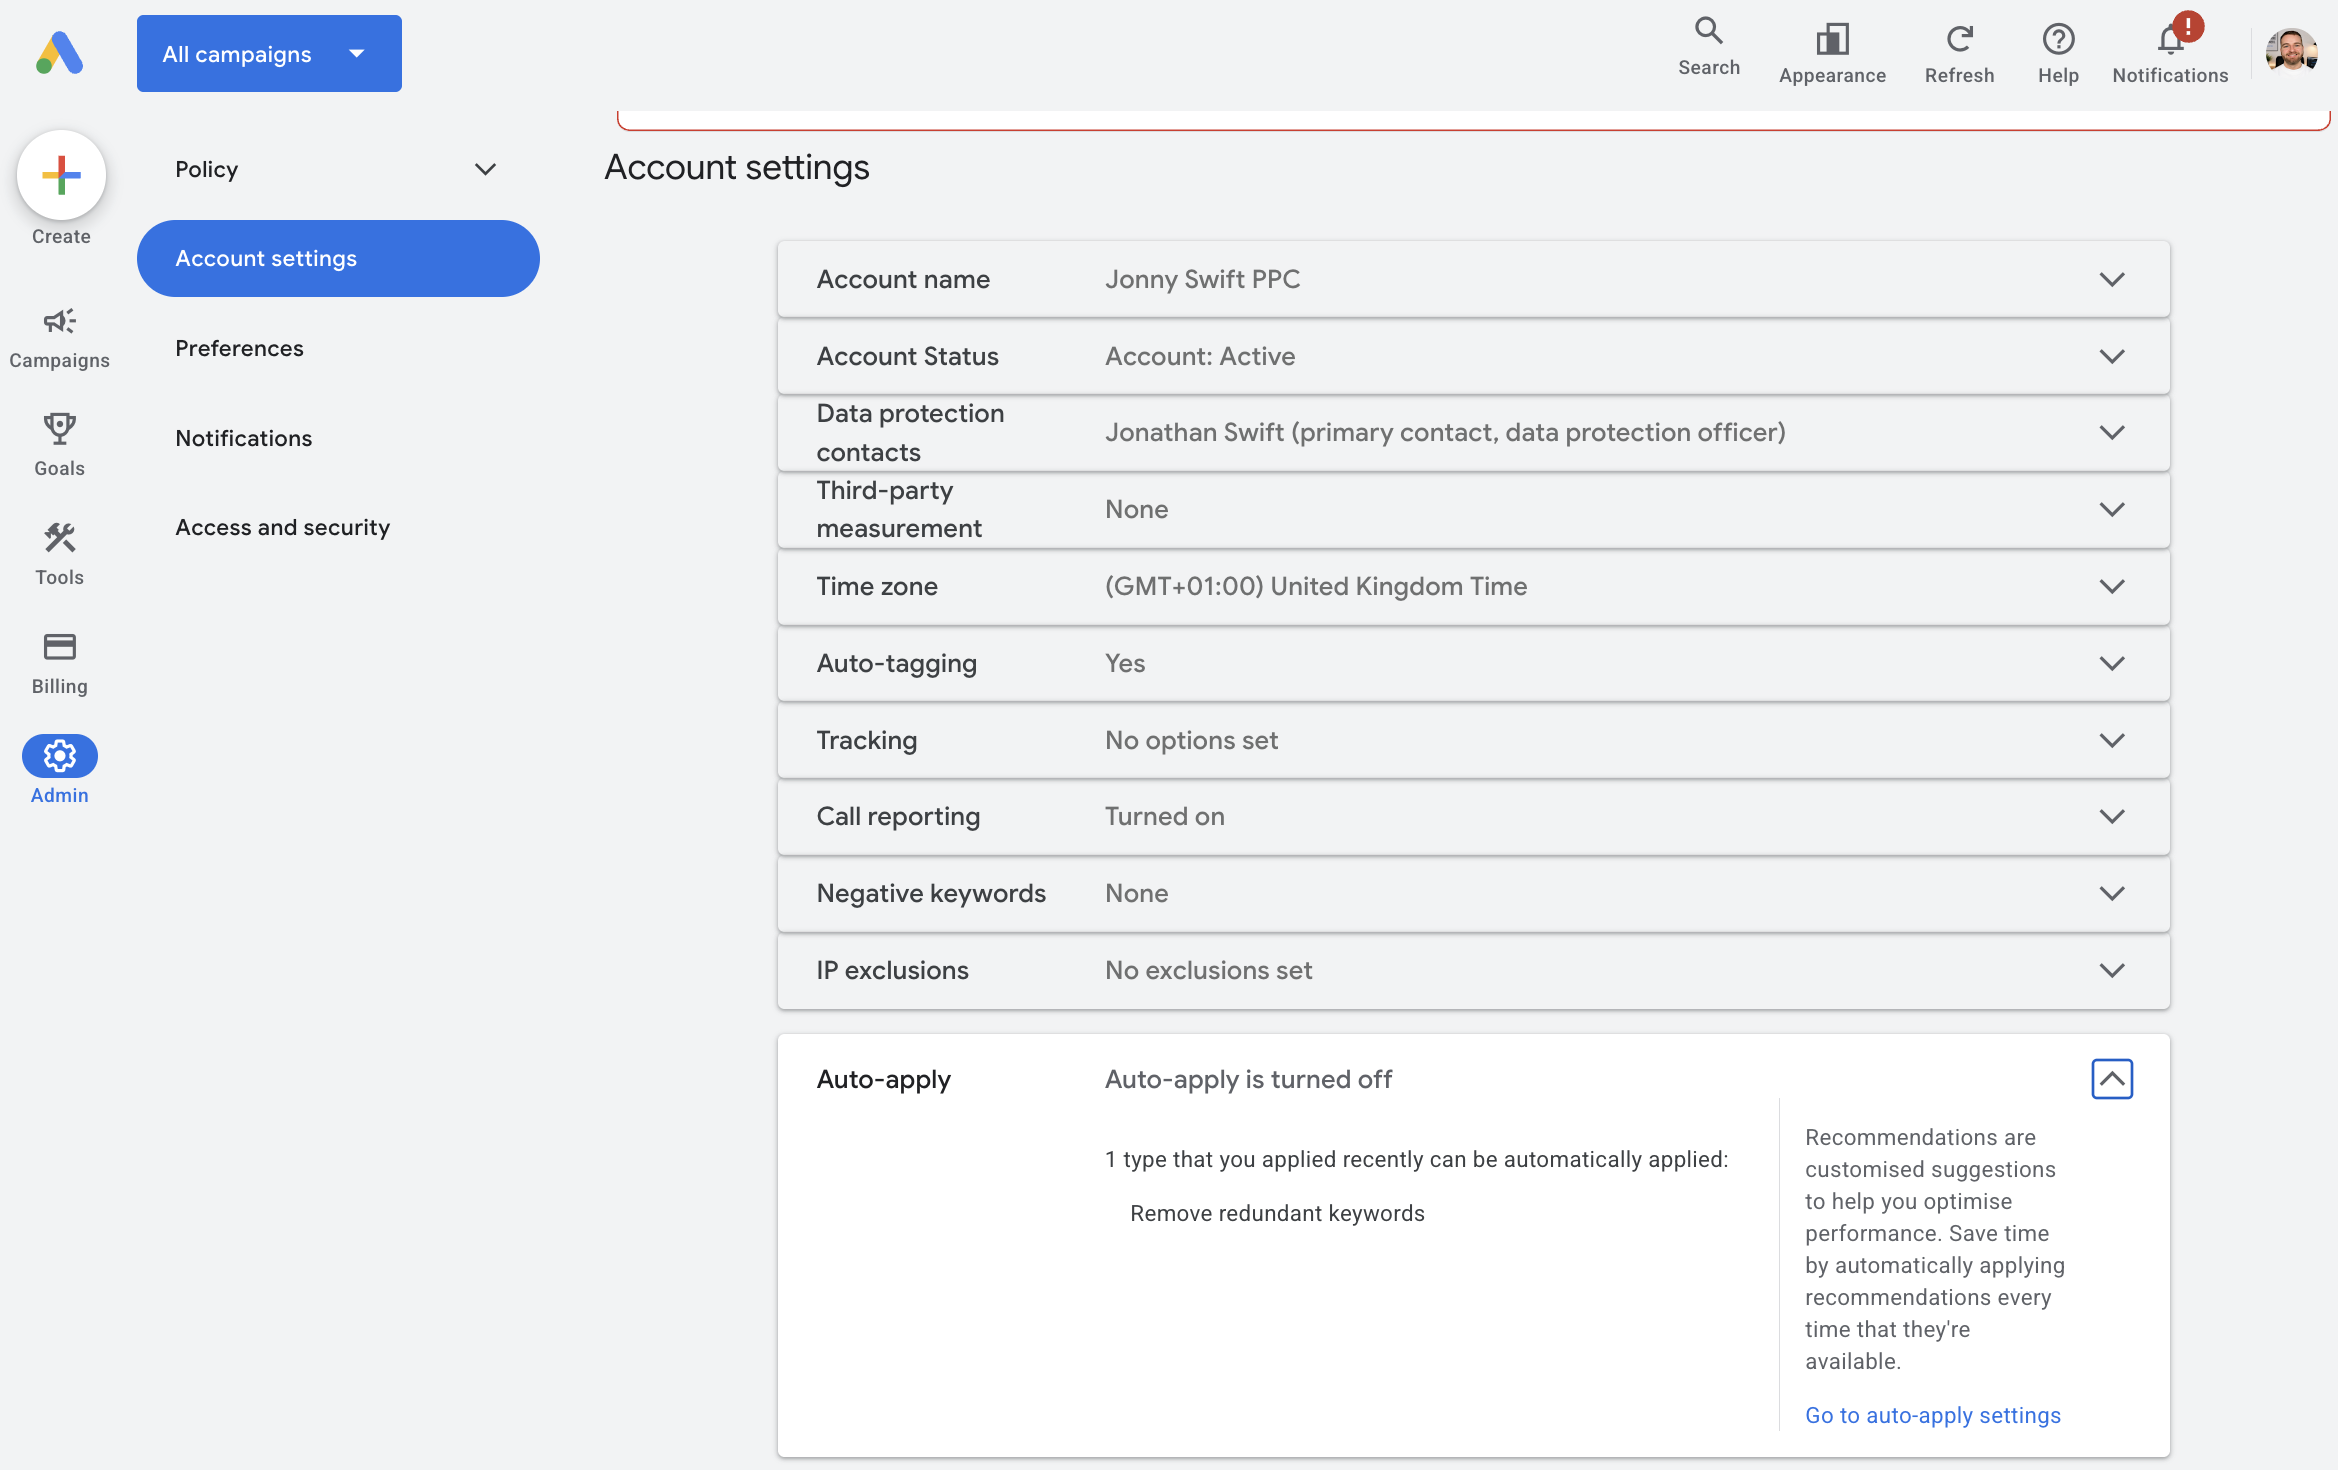Click the Search magnifier icon
The width and height of the screenshot is (2338, 1470).
(x=1709, y=31)
